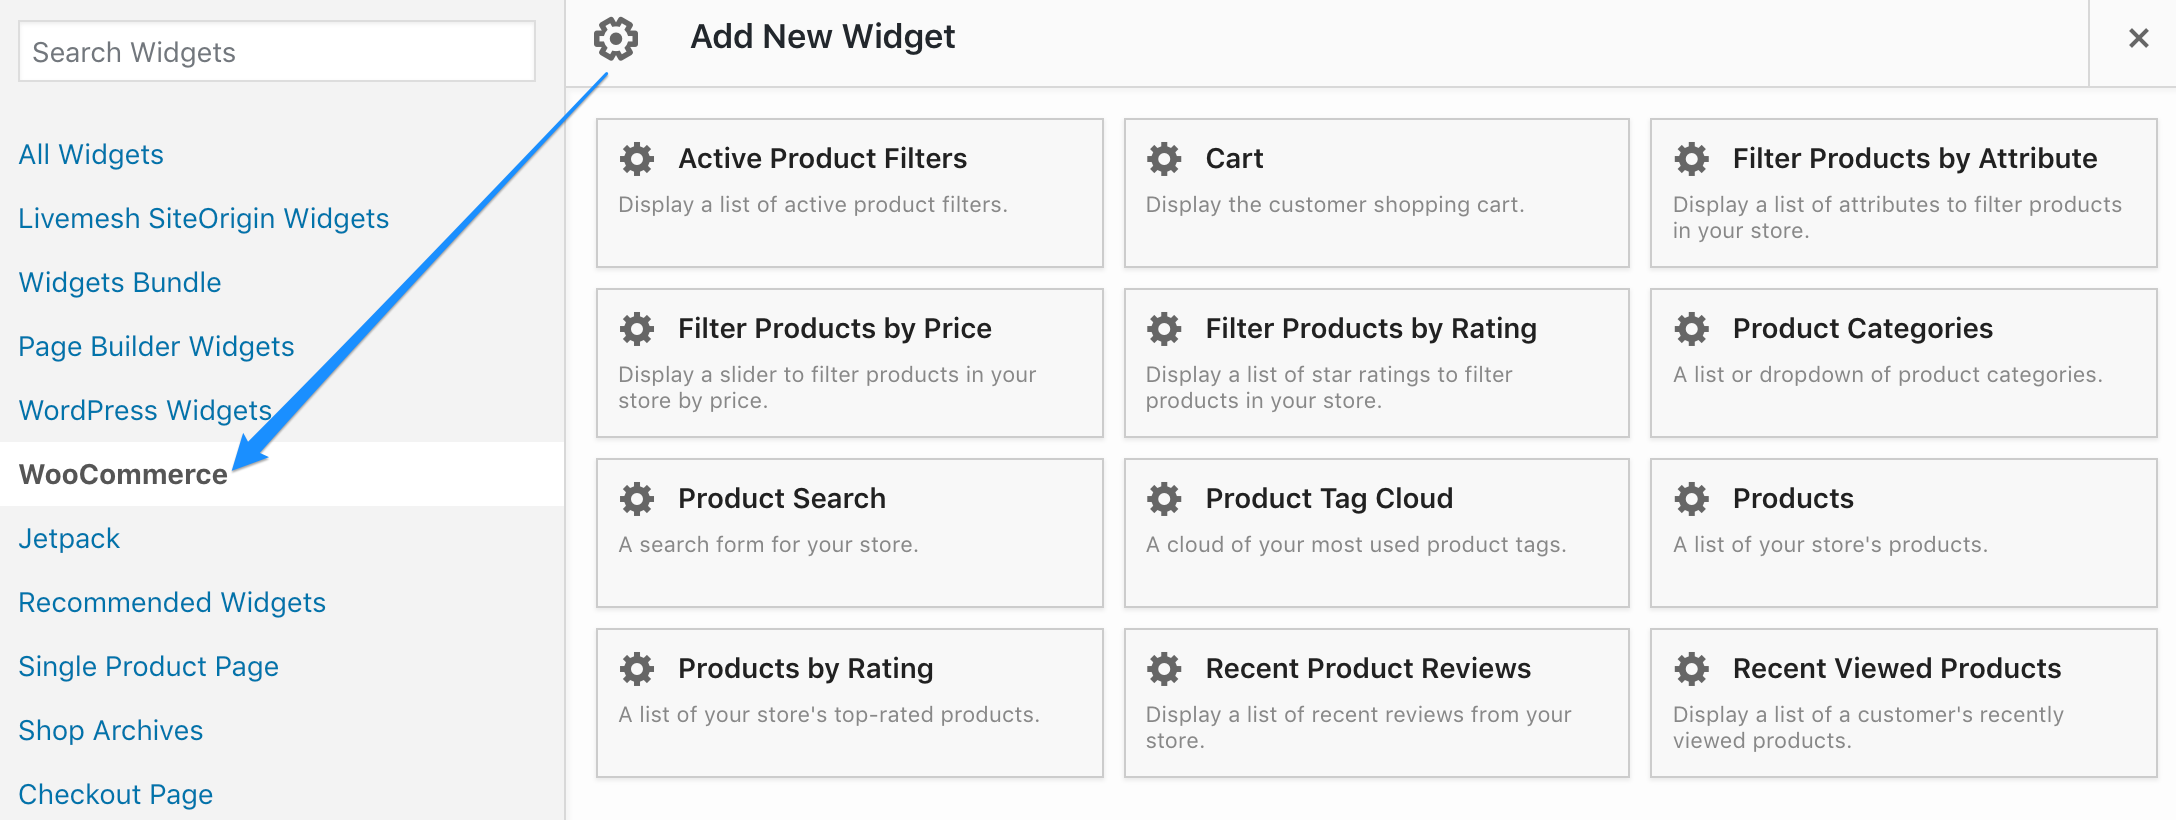
Task: Click the Products by Rating gear icon
Action: tap(637, 669)
